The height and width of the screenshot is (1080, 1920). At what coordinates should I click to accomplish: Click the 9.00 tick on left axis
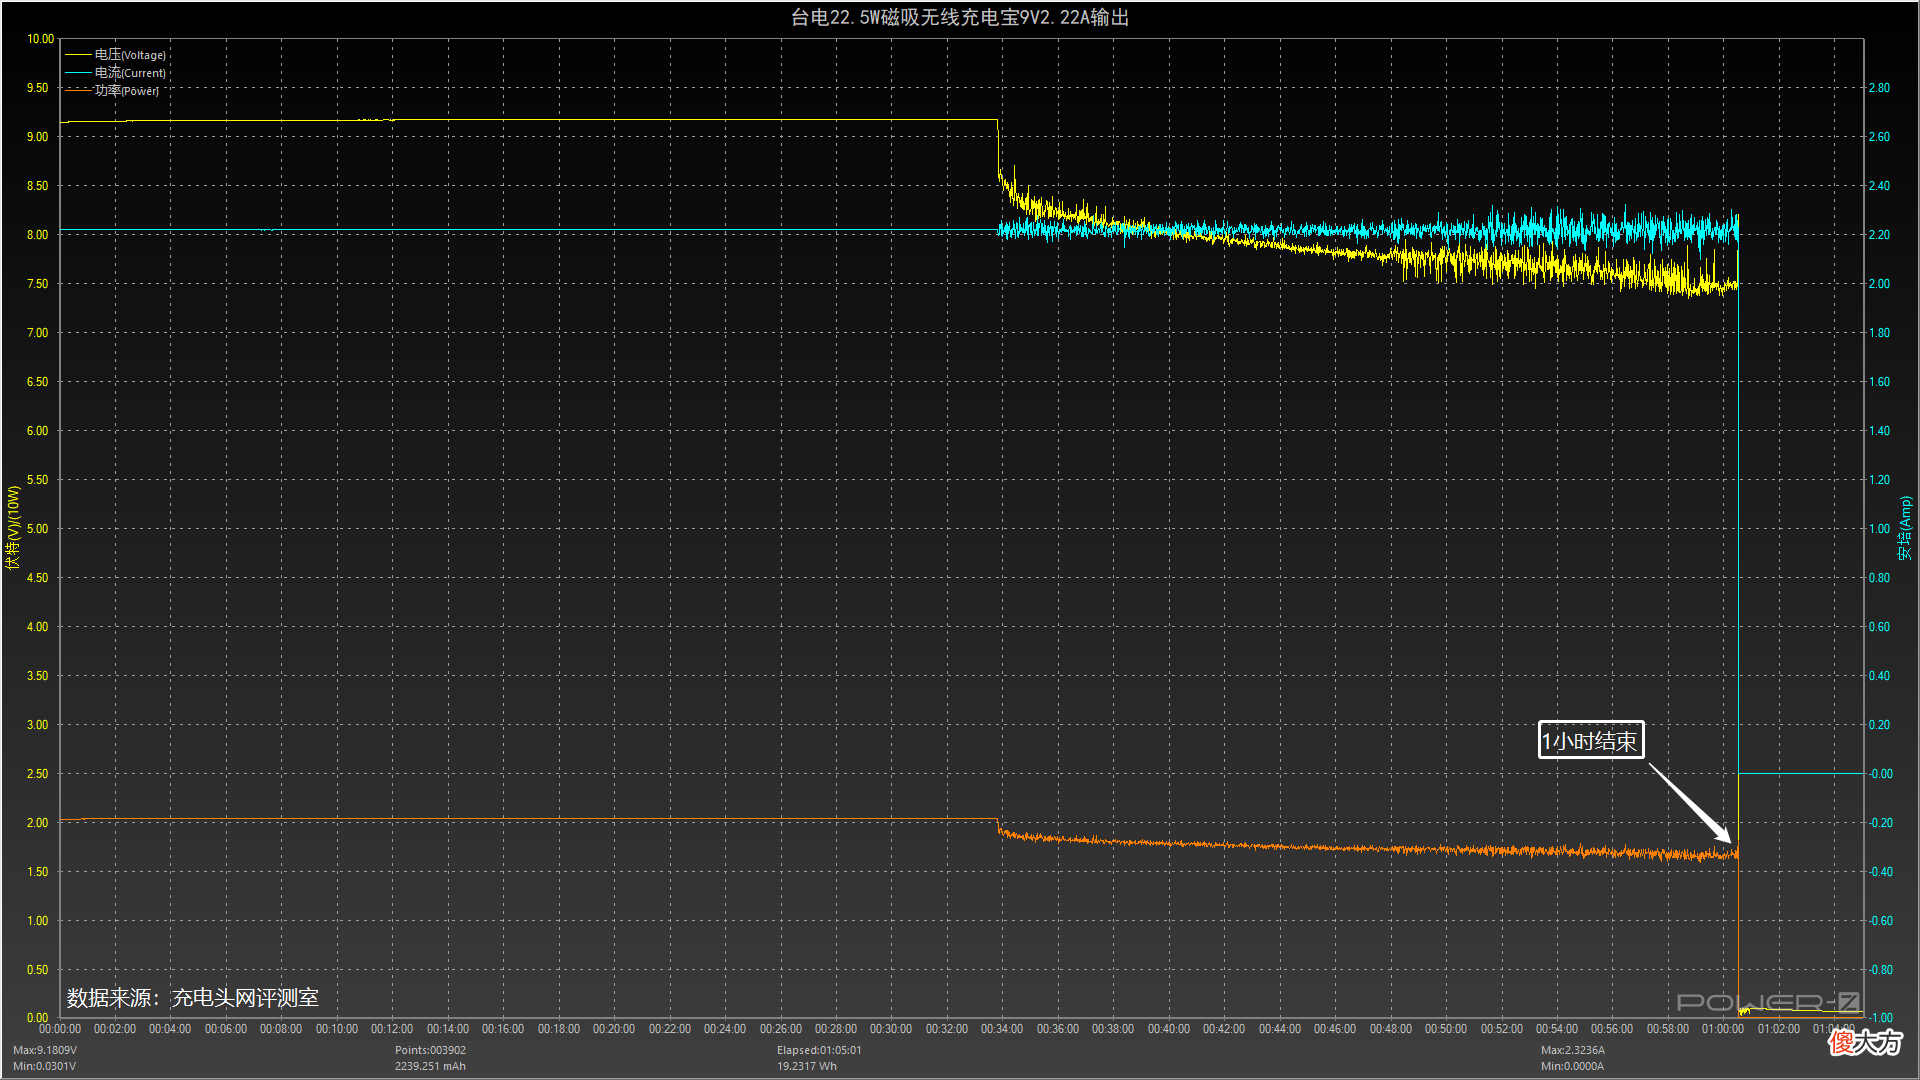[38, 137]
